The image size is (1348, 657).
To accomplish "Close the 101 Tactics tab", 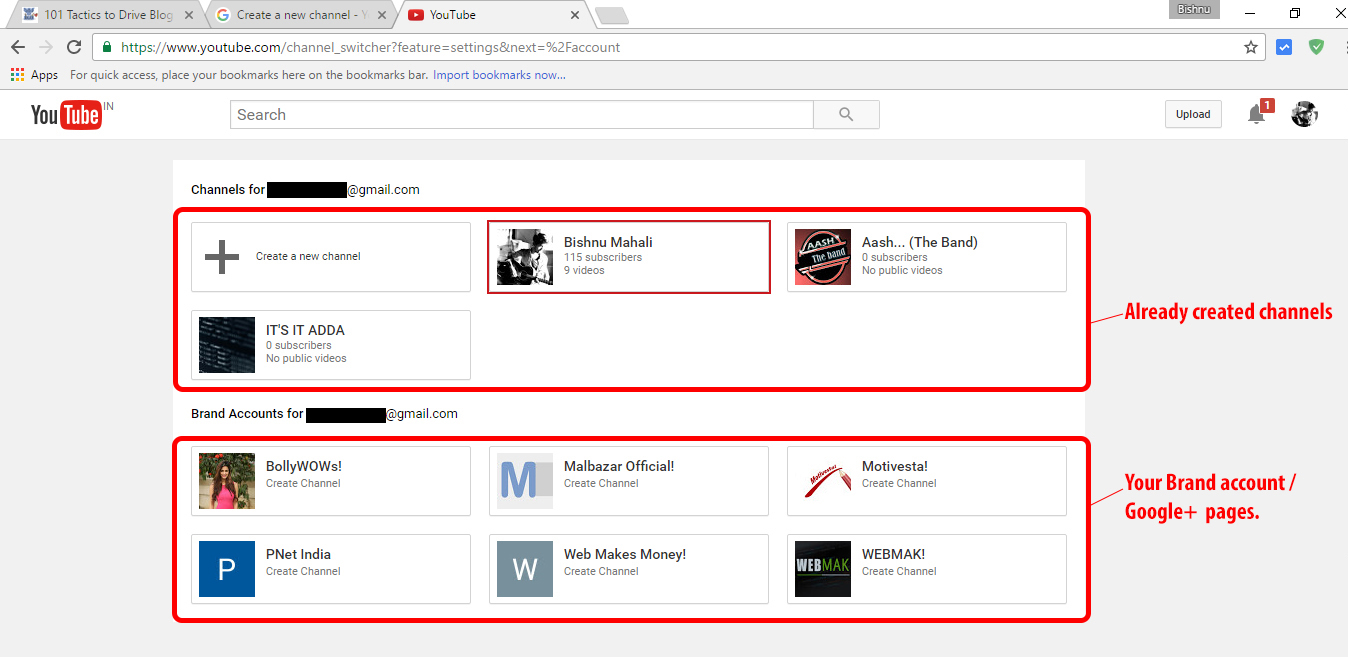I will tap(189, 15).
